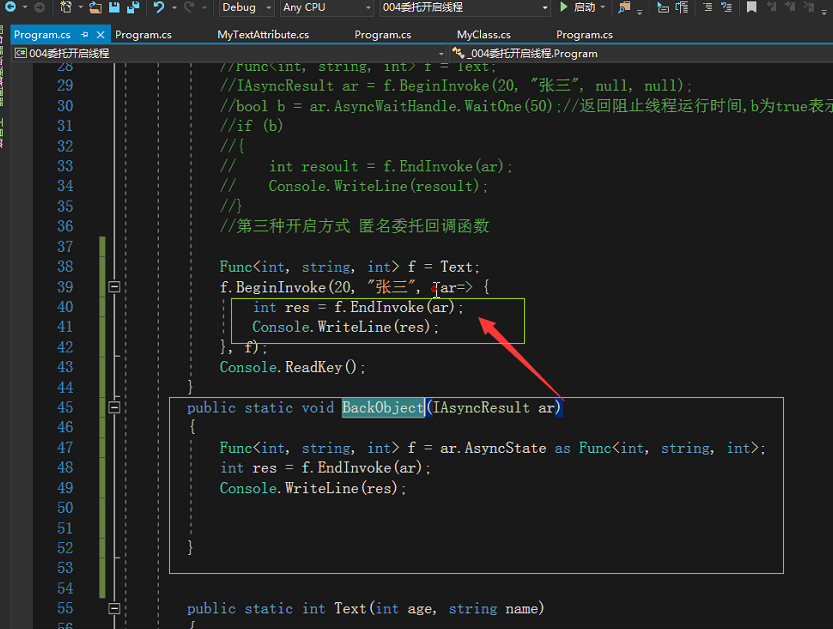Open the New Project dropdown arrow
The image size is (833, 629).
80,7
